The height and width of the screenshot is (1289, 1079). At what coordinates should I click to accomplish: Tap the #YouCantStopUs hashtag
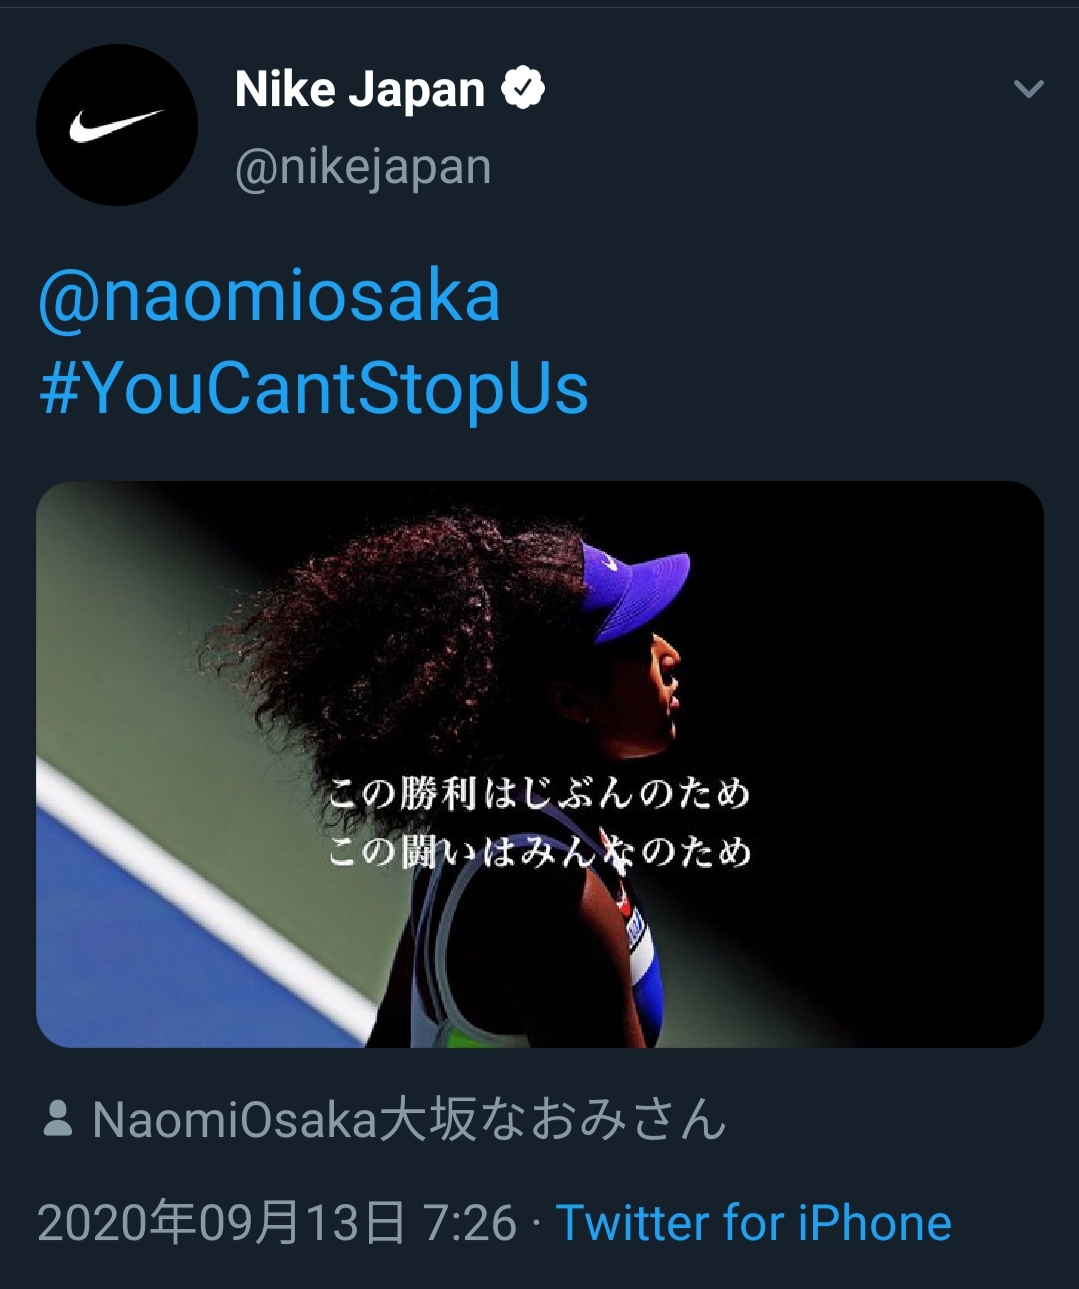tap(313, 388)
